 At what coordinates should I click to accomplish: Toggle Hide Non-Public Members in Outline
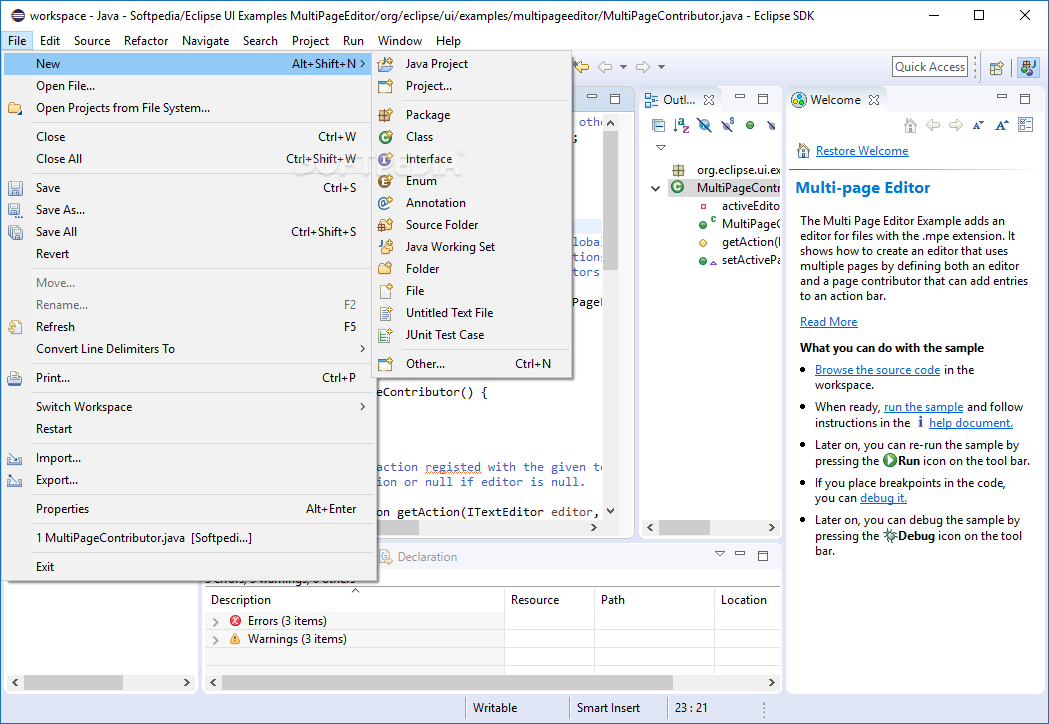tap(750, 125)
